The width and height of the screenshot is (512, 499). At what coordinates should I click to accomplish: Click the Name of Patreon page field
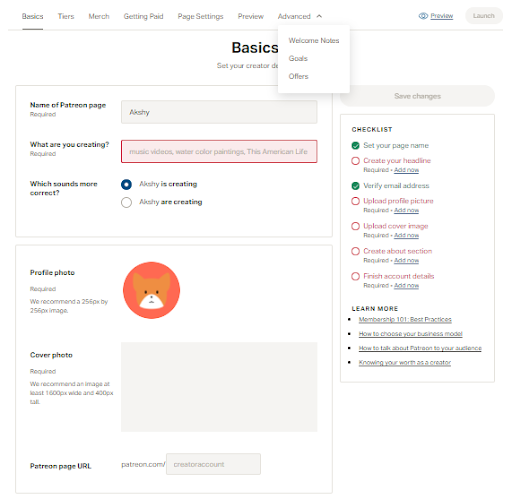pyautogui.click(x=219, y=112)
